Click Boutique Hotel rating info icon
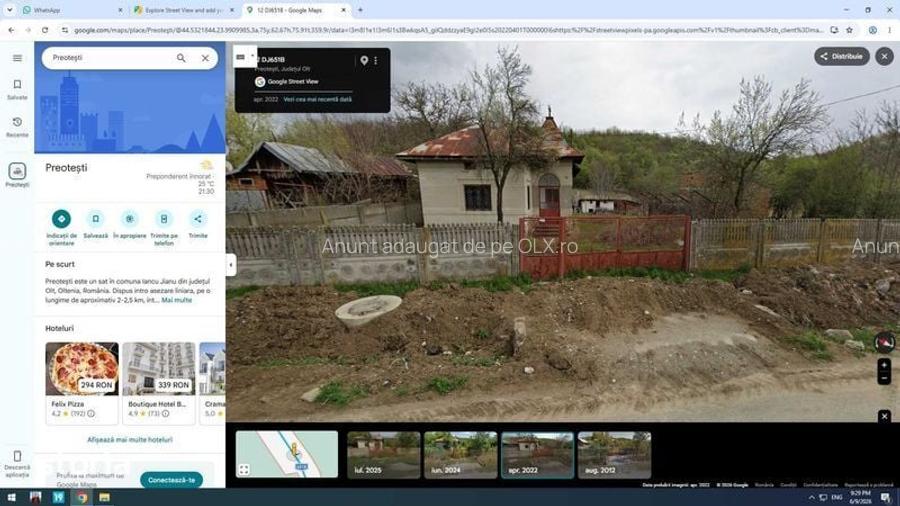This screenshot has width=900, height=506. pos(165,413)
